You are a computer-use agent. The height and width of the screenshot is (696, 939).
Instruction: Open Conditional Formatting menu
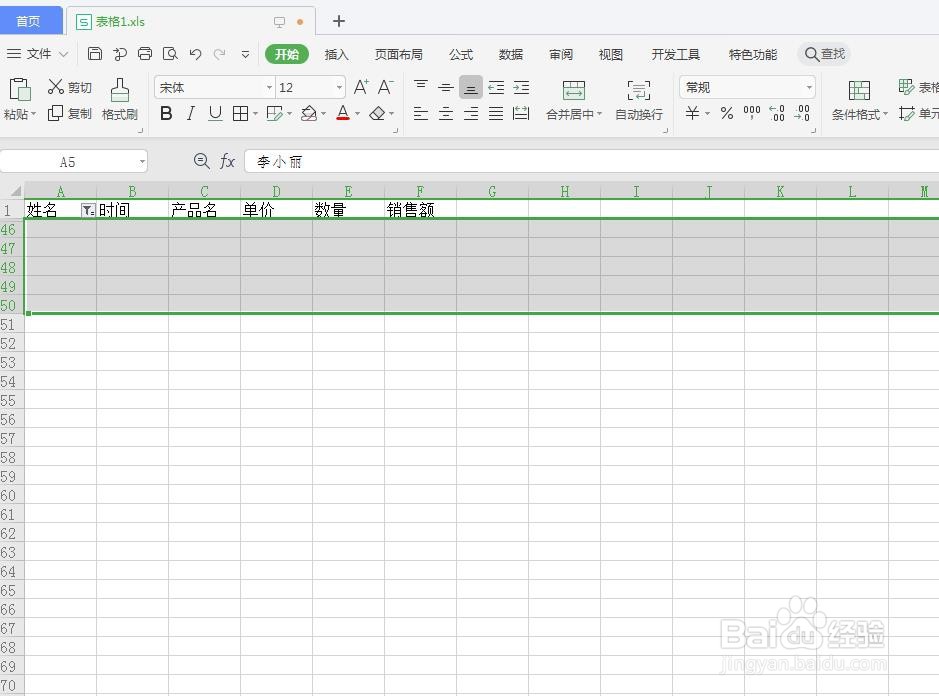point(859,100)
